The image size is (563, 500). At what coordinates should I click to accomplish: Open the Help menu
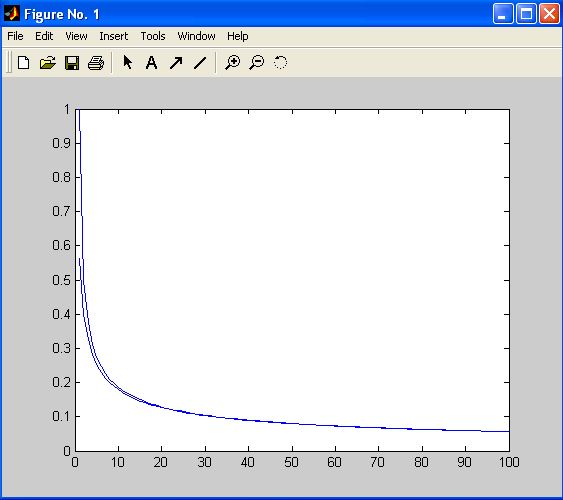238,36
